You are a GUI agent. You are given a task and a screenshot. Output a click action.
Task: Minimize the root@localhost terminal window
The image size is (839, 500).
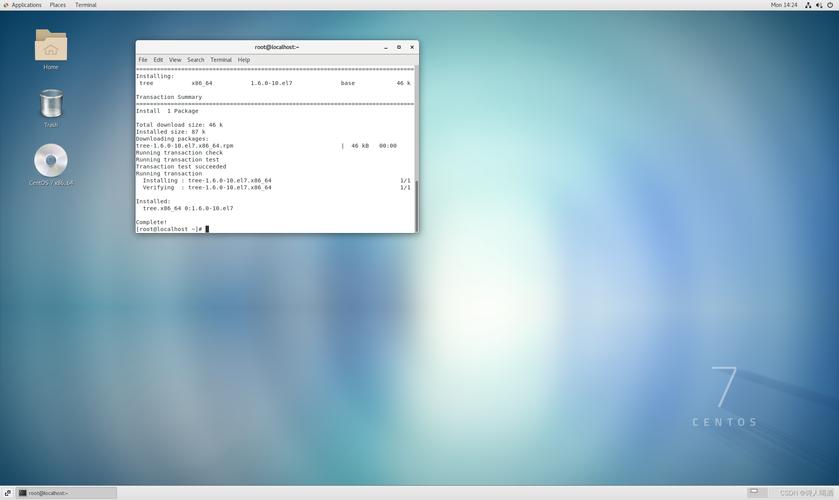[x=386, y=47]
